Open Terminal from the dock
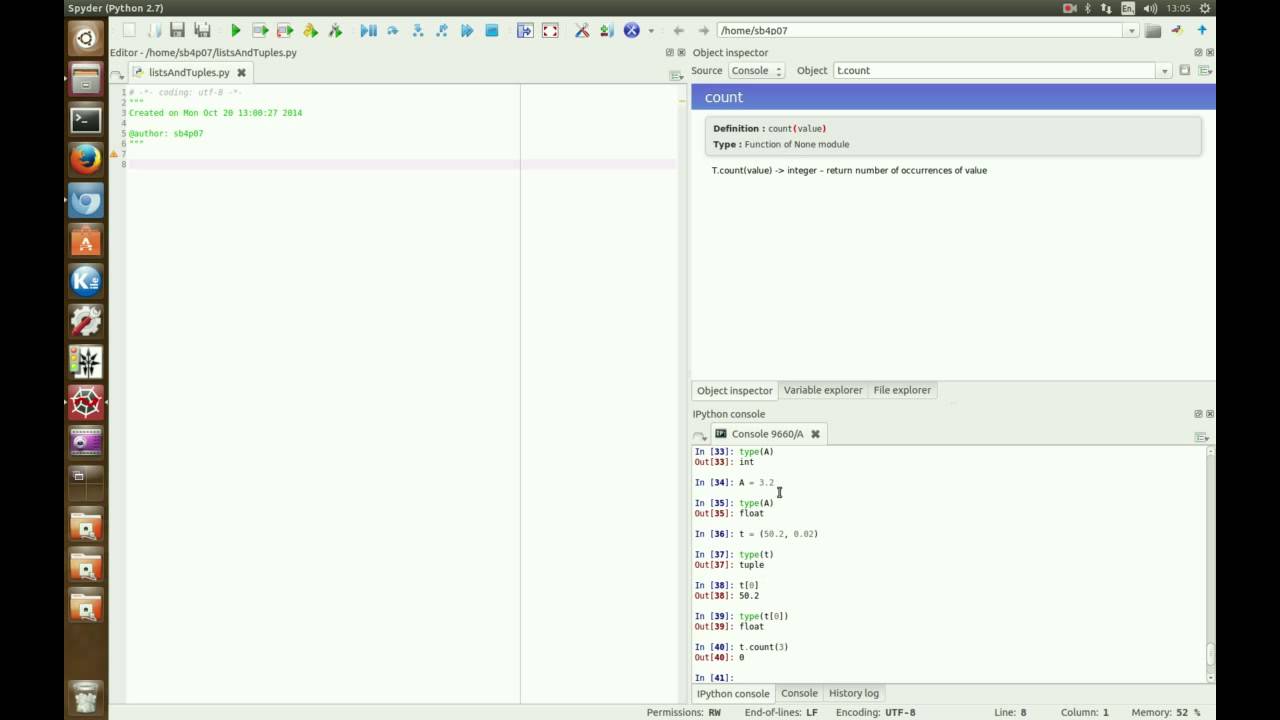Image resolution: width=1280 pixels, height=720 pixels. [x=86, y=120]
